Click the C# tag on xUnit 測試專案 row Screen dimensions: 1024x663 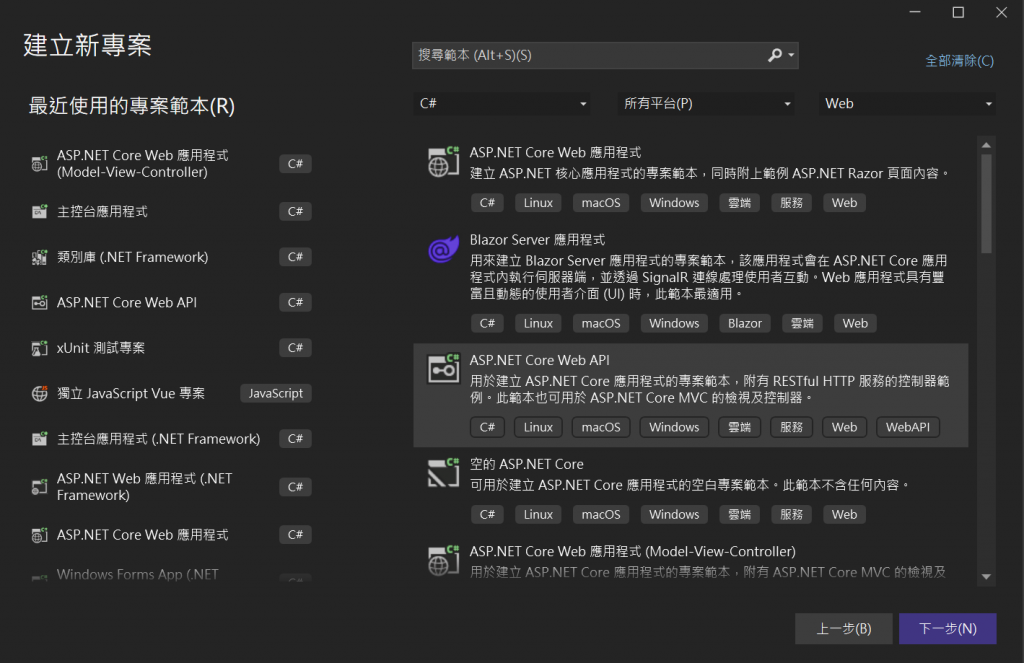coord(295,348)
